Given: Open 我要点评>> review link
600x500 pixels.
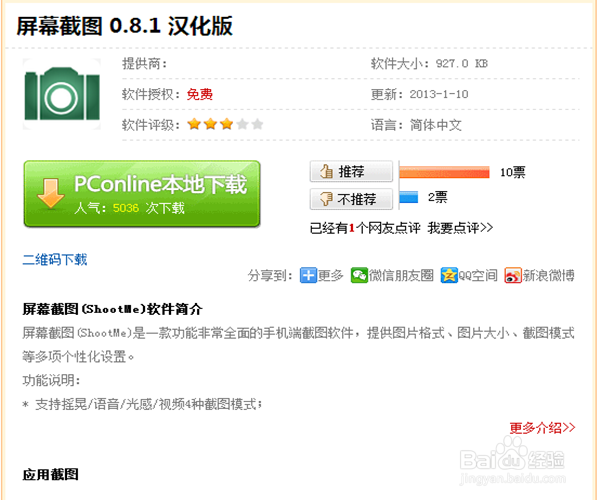Looking at the screenshot, I should [460, 228].
